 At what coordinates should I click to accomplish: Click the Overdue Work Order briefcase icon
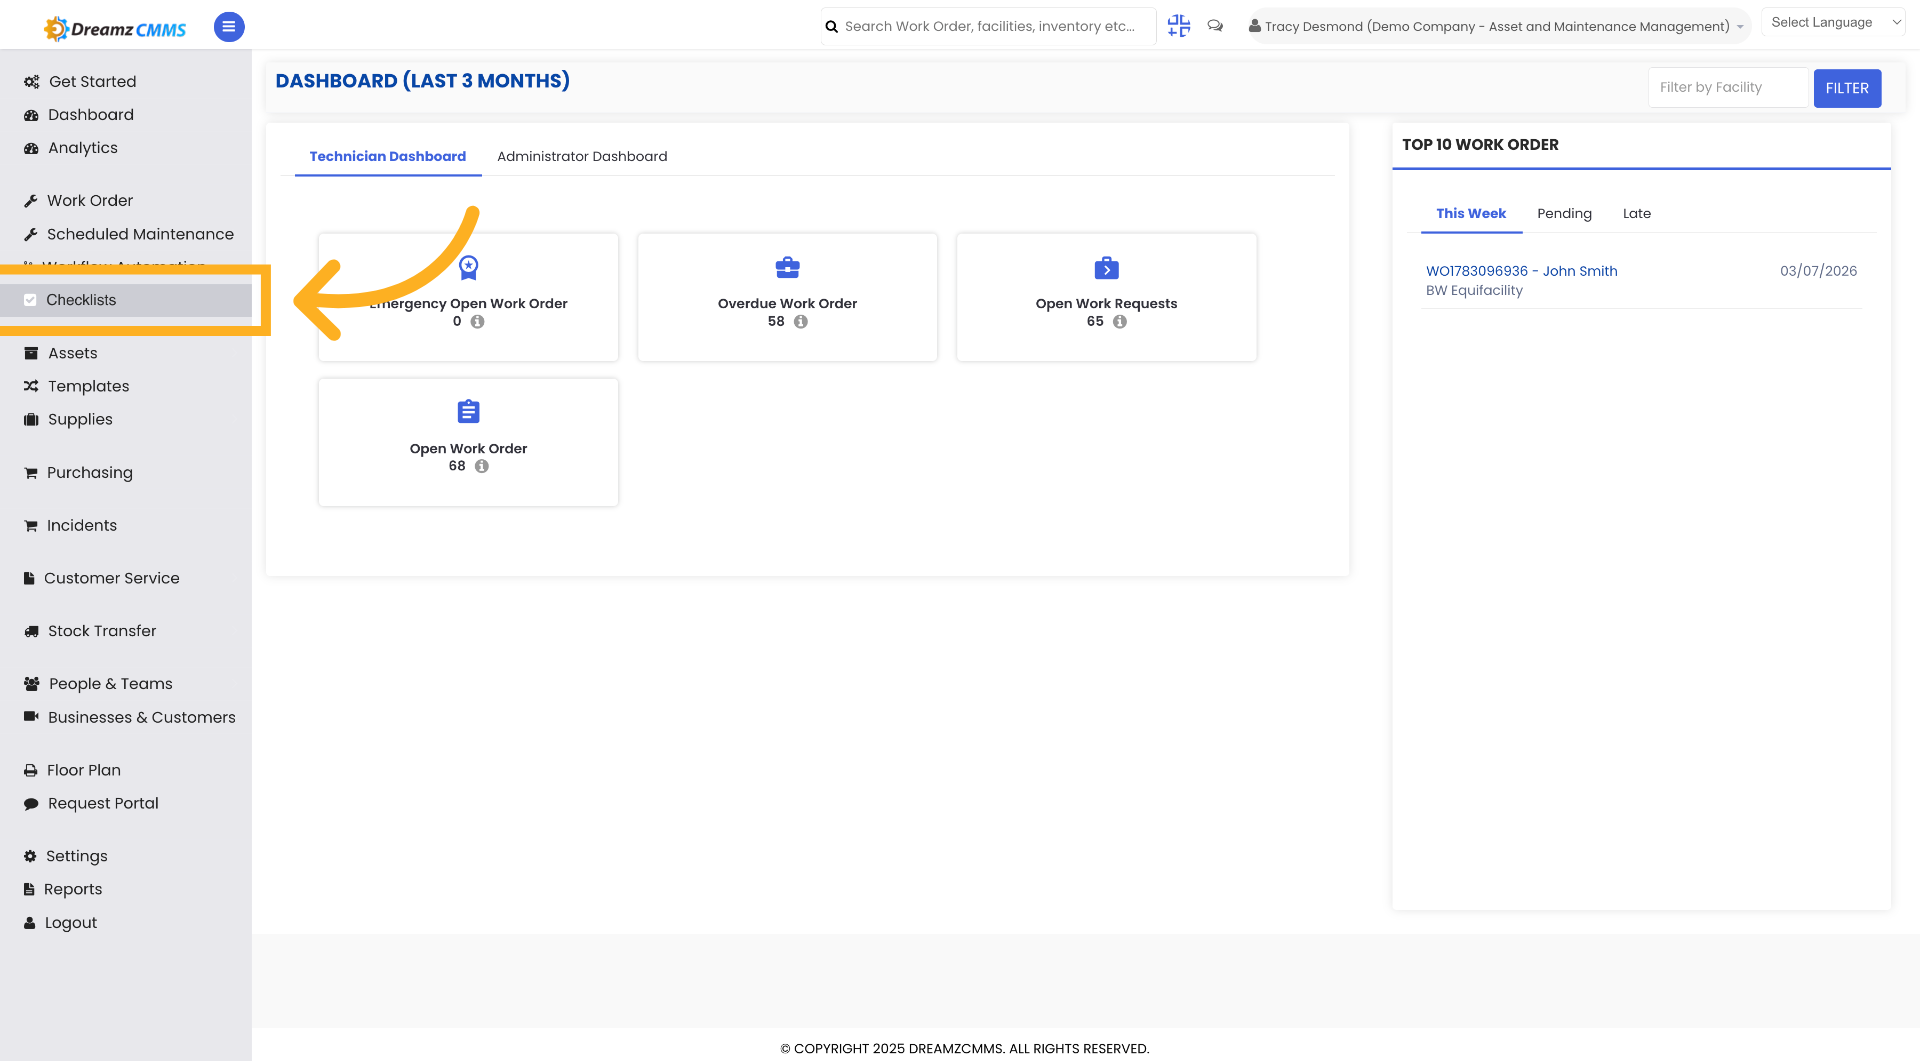click(788, 268)
